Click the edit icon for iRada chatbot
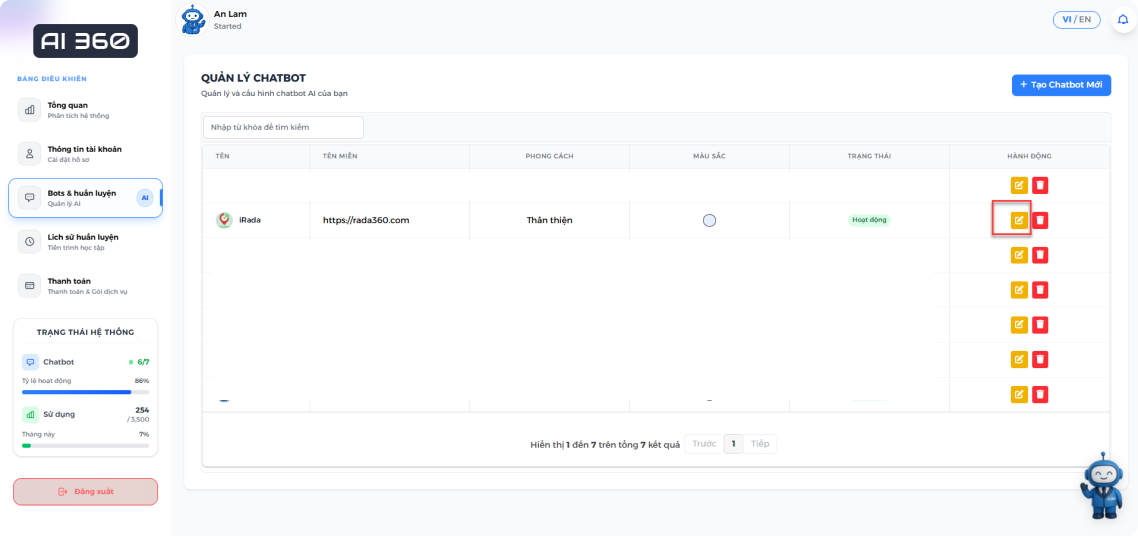The image size is (1138, 536). click(1019, 220)
